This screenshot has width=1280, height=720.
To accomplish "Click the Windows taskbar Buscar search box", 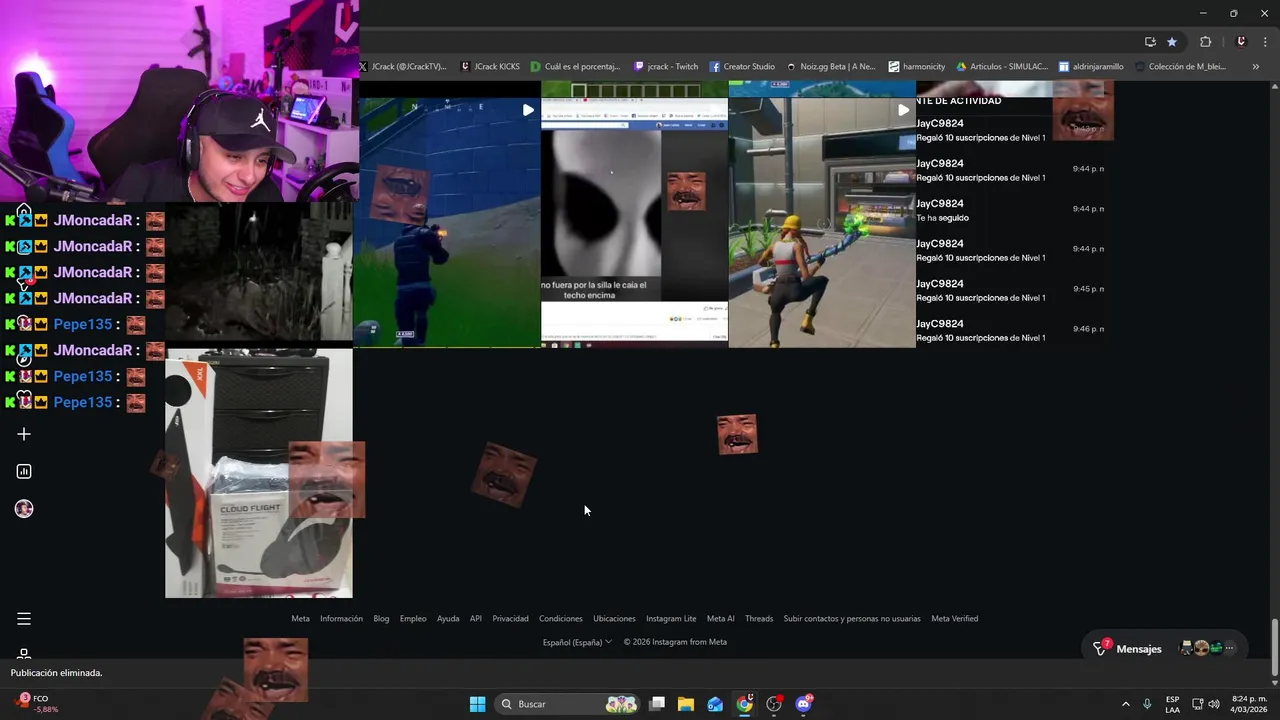I will [x=568, y=704].
